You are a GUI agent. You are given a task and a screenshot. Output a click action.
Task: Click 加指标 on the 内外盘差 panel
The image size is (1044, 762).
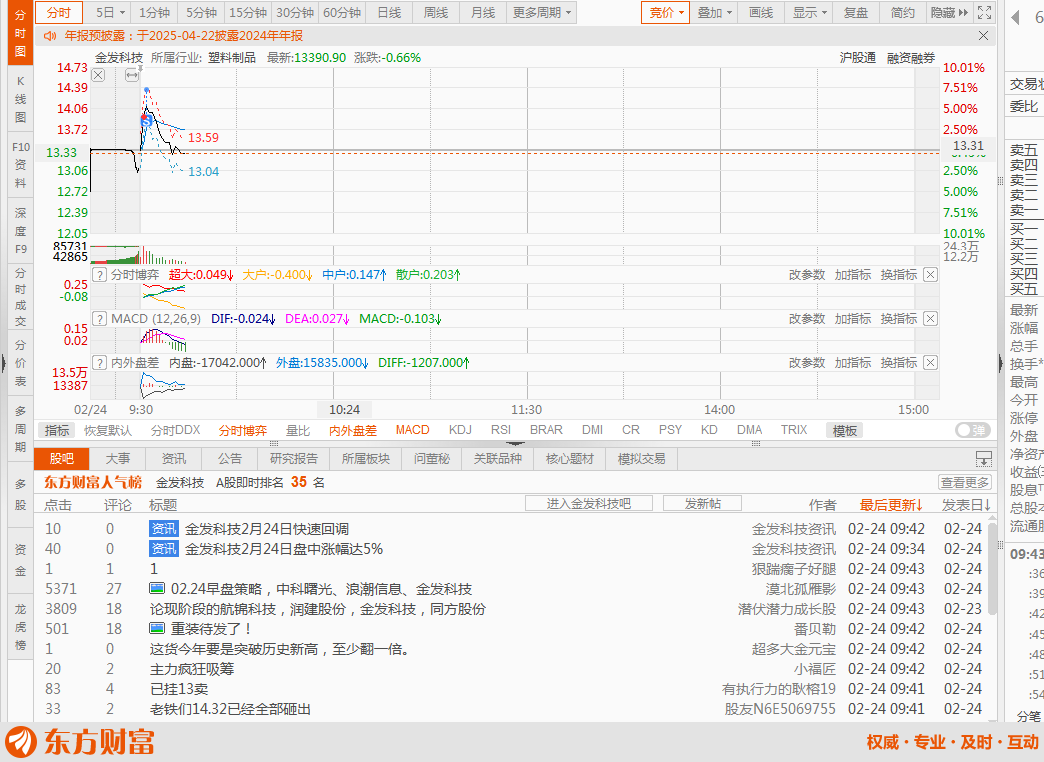pyautogui.click(x=852, y=363)
